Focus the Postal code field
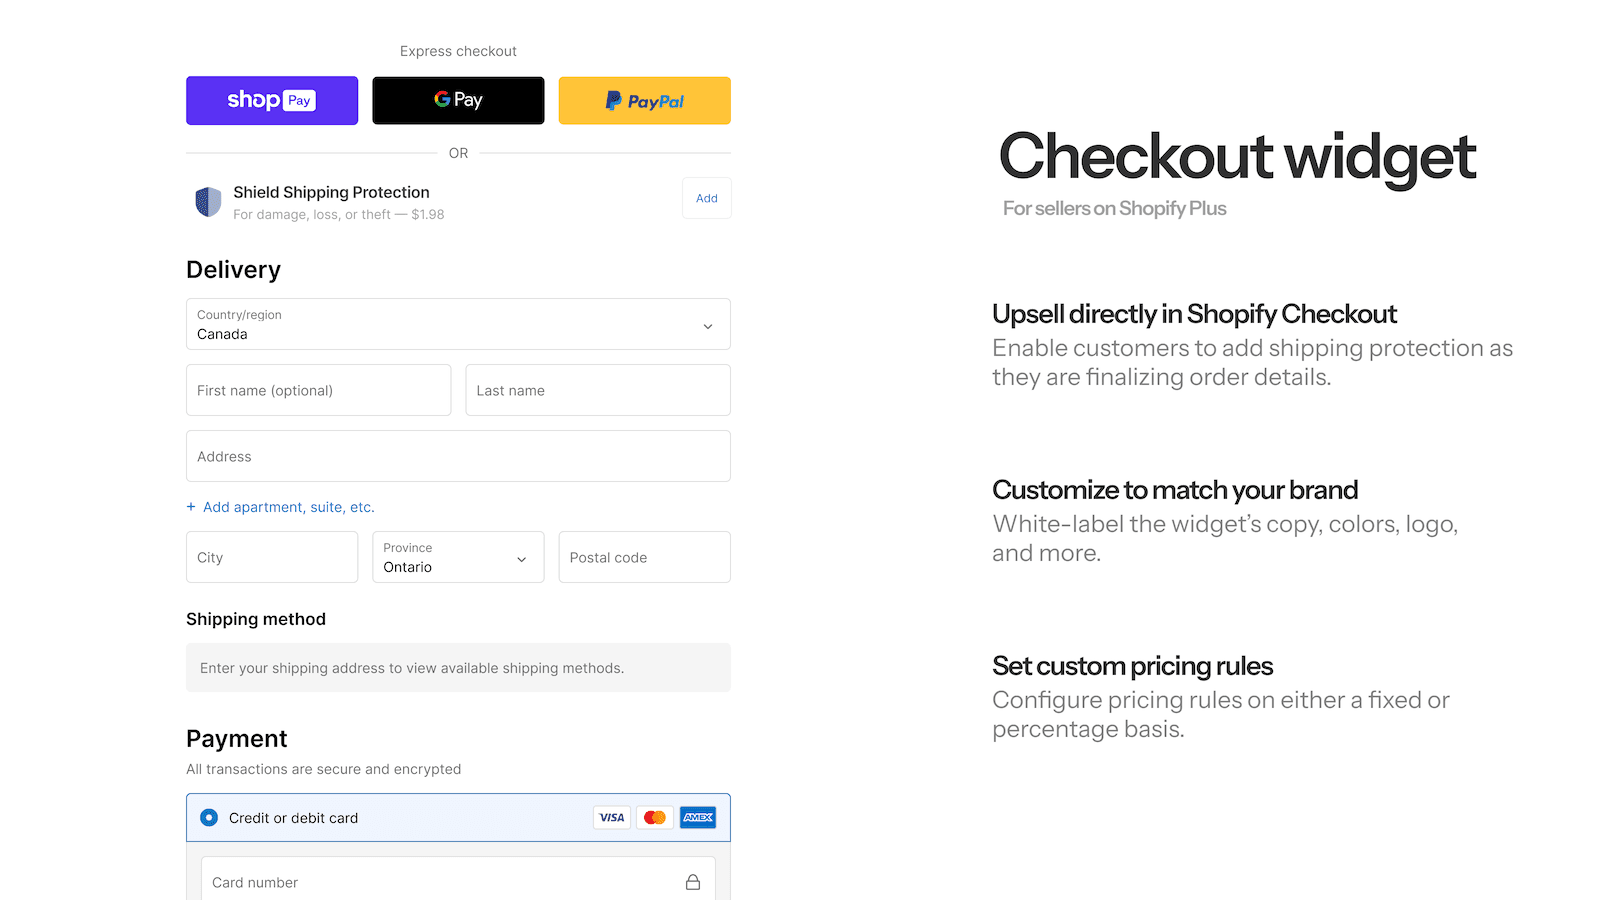Screen dimensions: 1600x900 pos(645,557)
